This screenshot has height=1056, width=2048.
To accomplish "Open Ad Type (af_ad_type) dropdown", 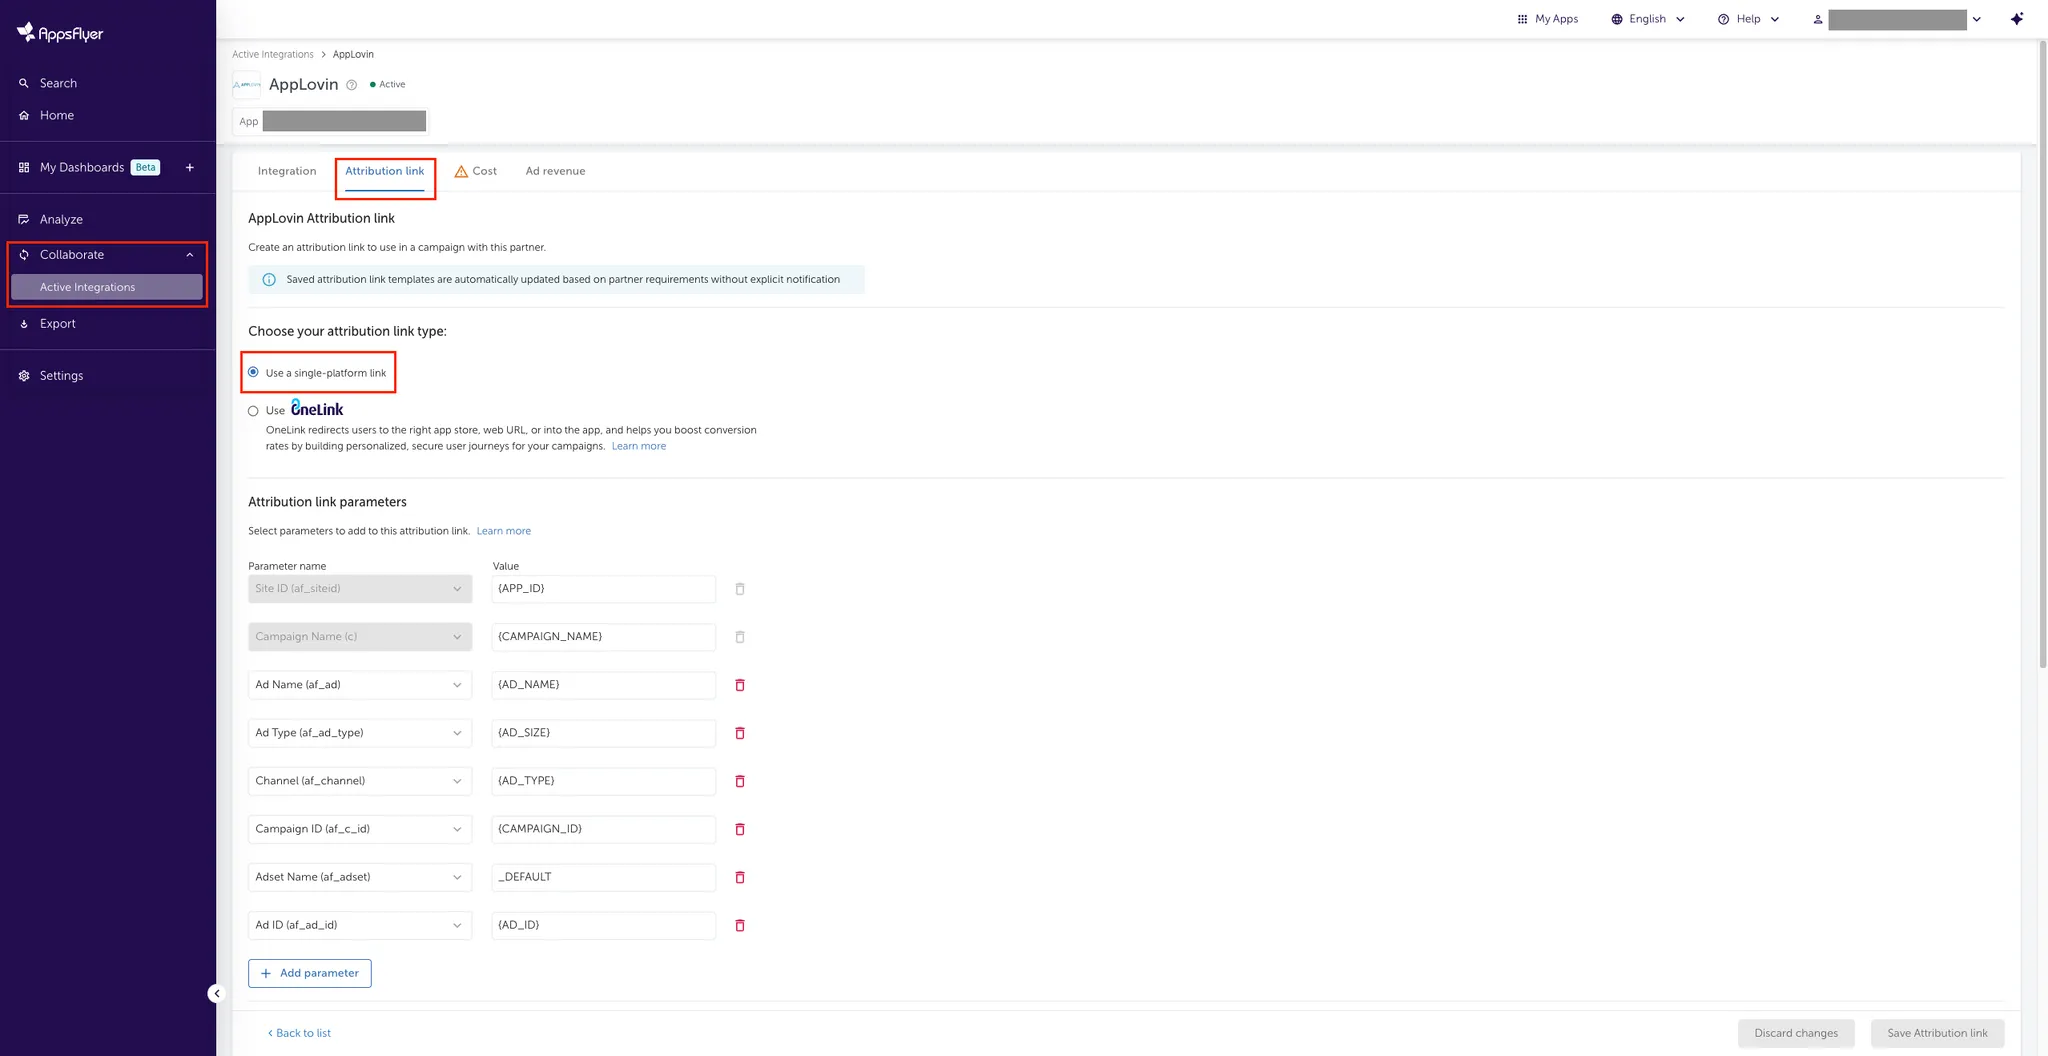I will coord(359,732).
